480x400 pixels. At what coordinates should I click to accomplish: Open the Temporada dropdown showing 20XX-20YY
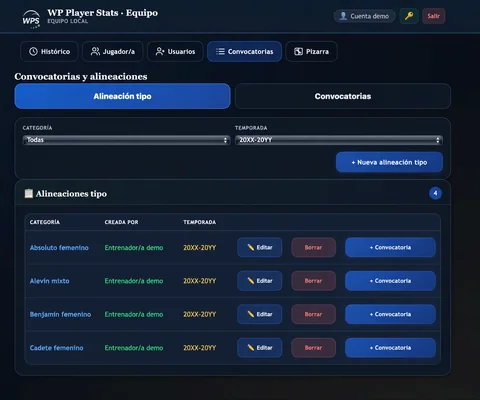(x=339, y=140)
